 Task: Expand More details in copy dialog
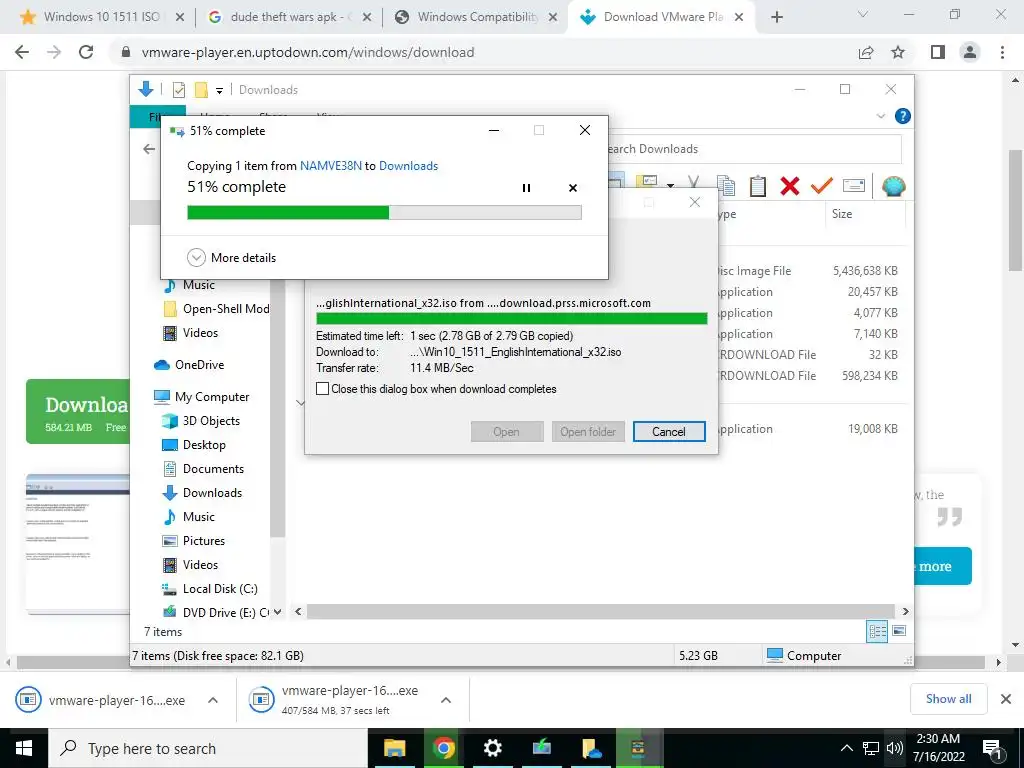[x=232, y=258]
